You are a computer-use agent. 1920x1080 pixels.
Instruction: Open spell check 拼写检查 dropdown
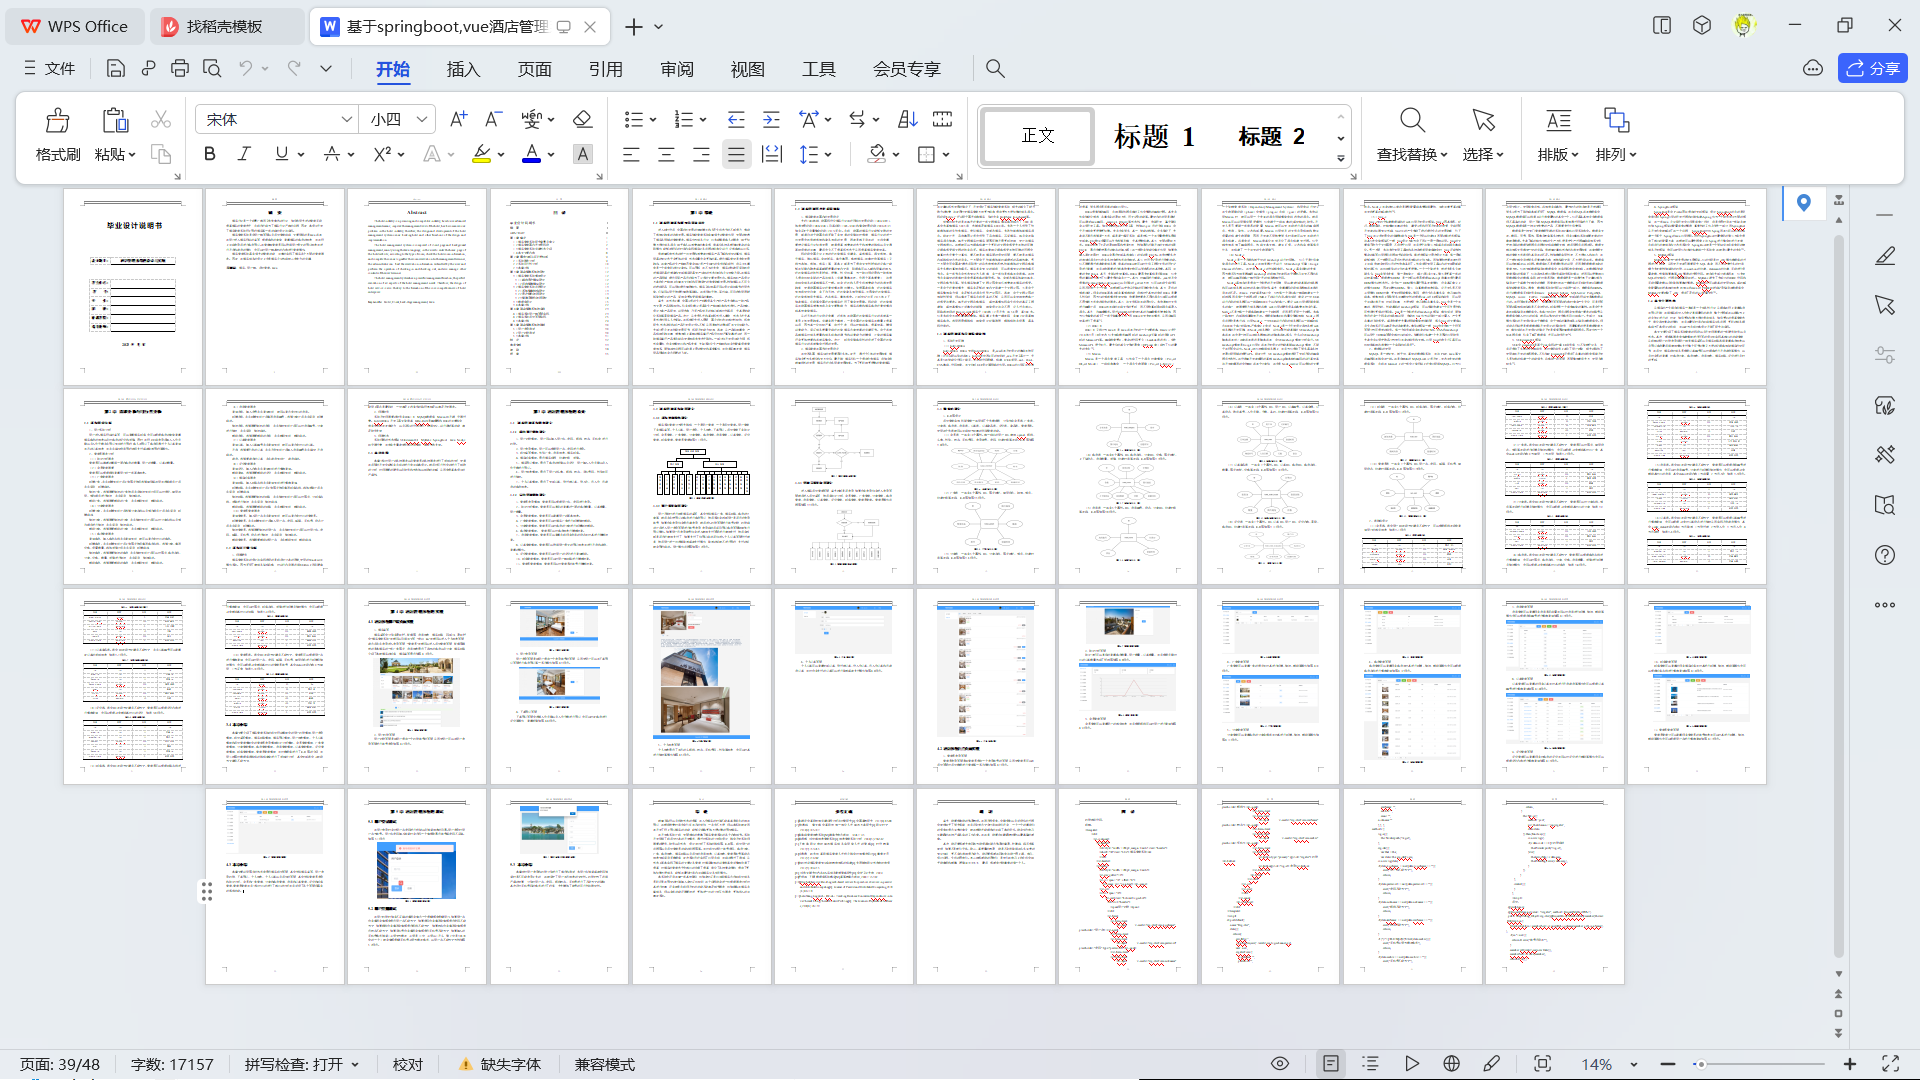click(301, 1064)
